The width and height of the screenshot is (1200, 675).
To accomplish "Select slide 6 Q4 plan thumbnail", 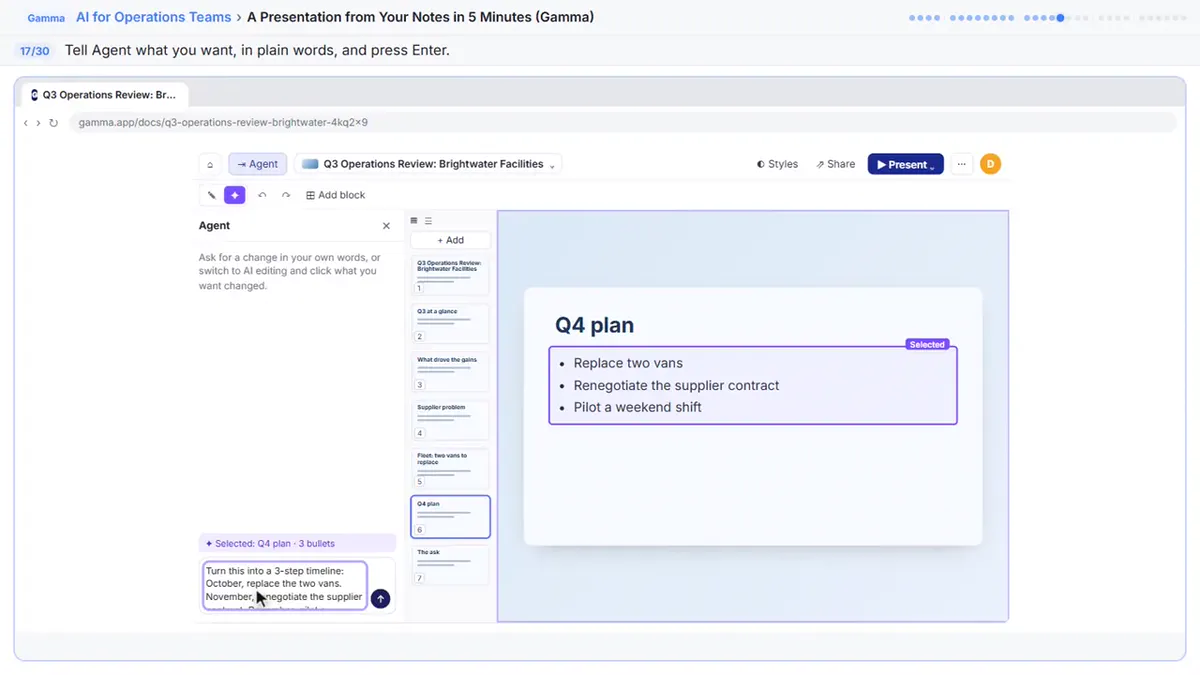I will (450, 516).
